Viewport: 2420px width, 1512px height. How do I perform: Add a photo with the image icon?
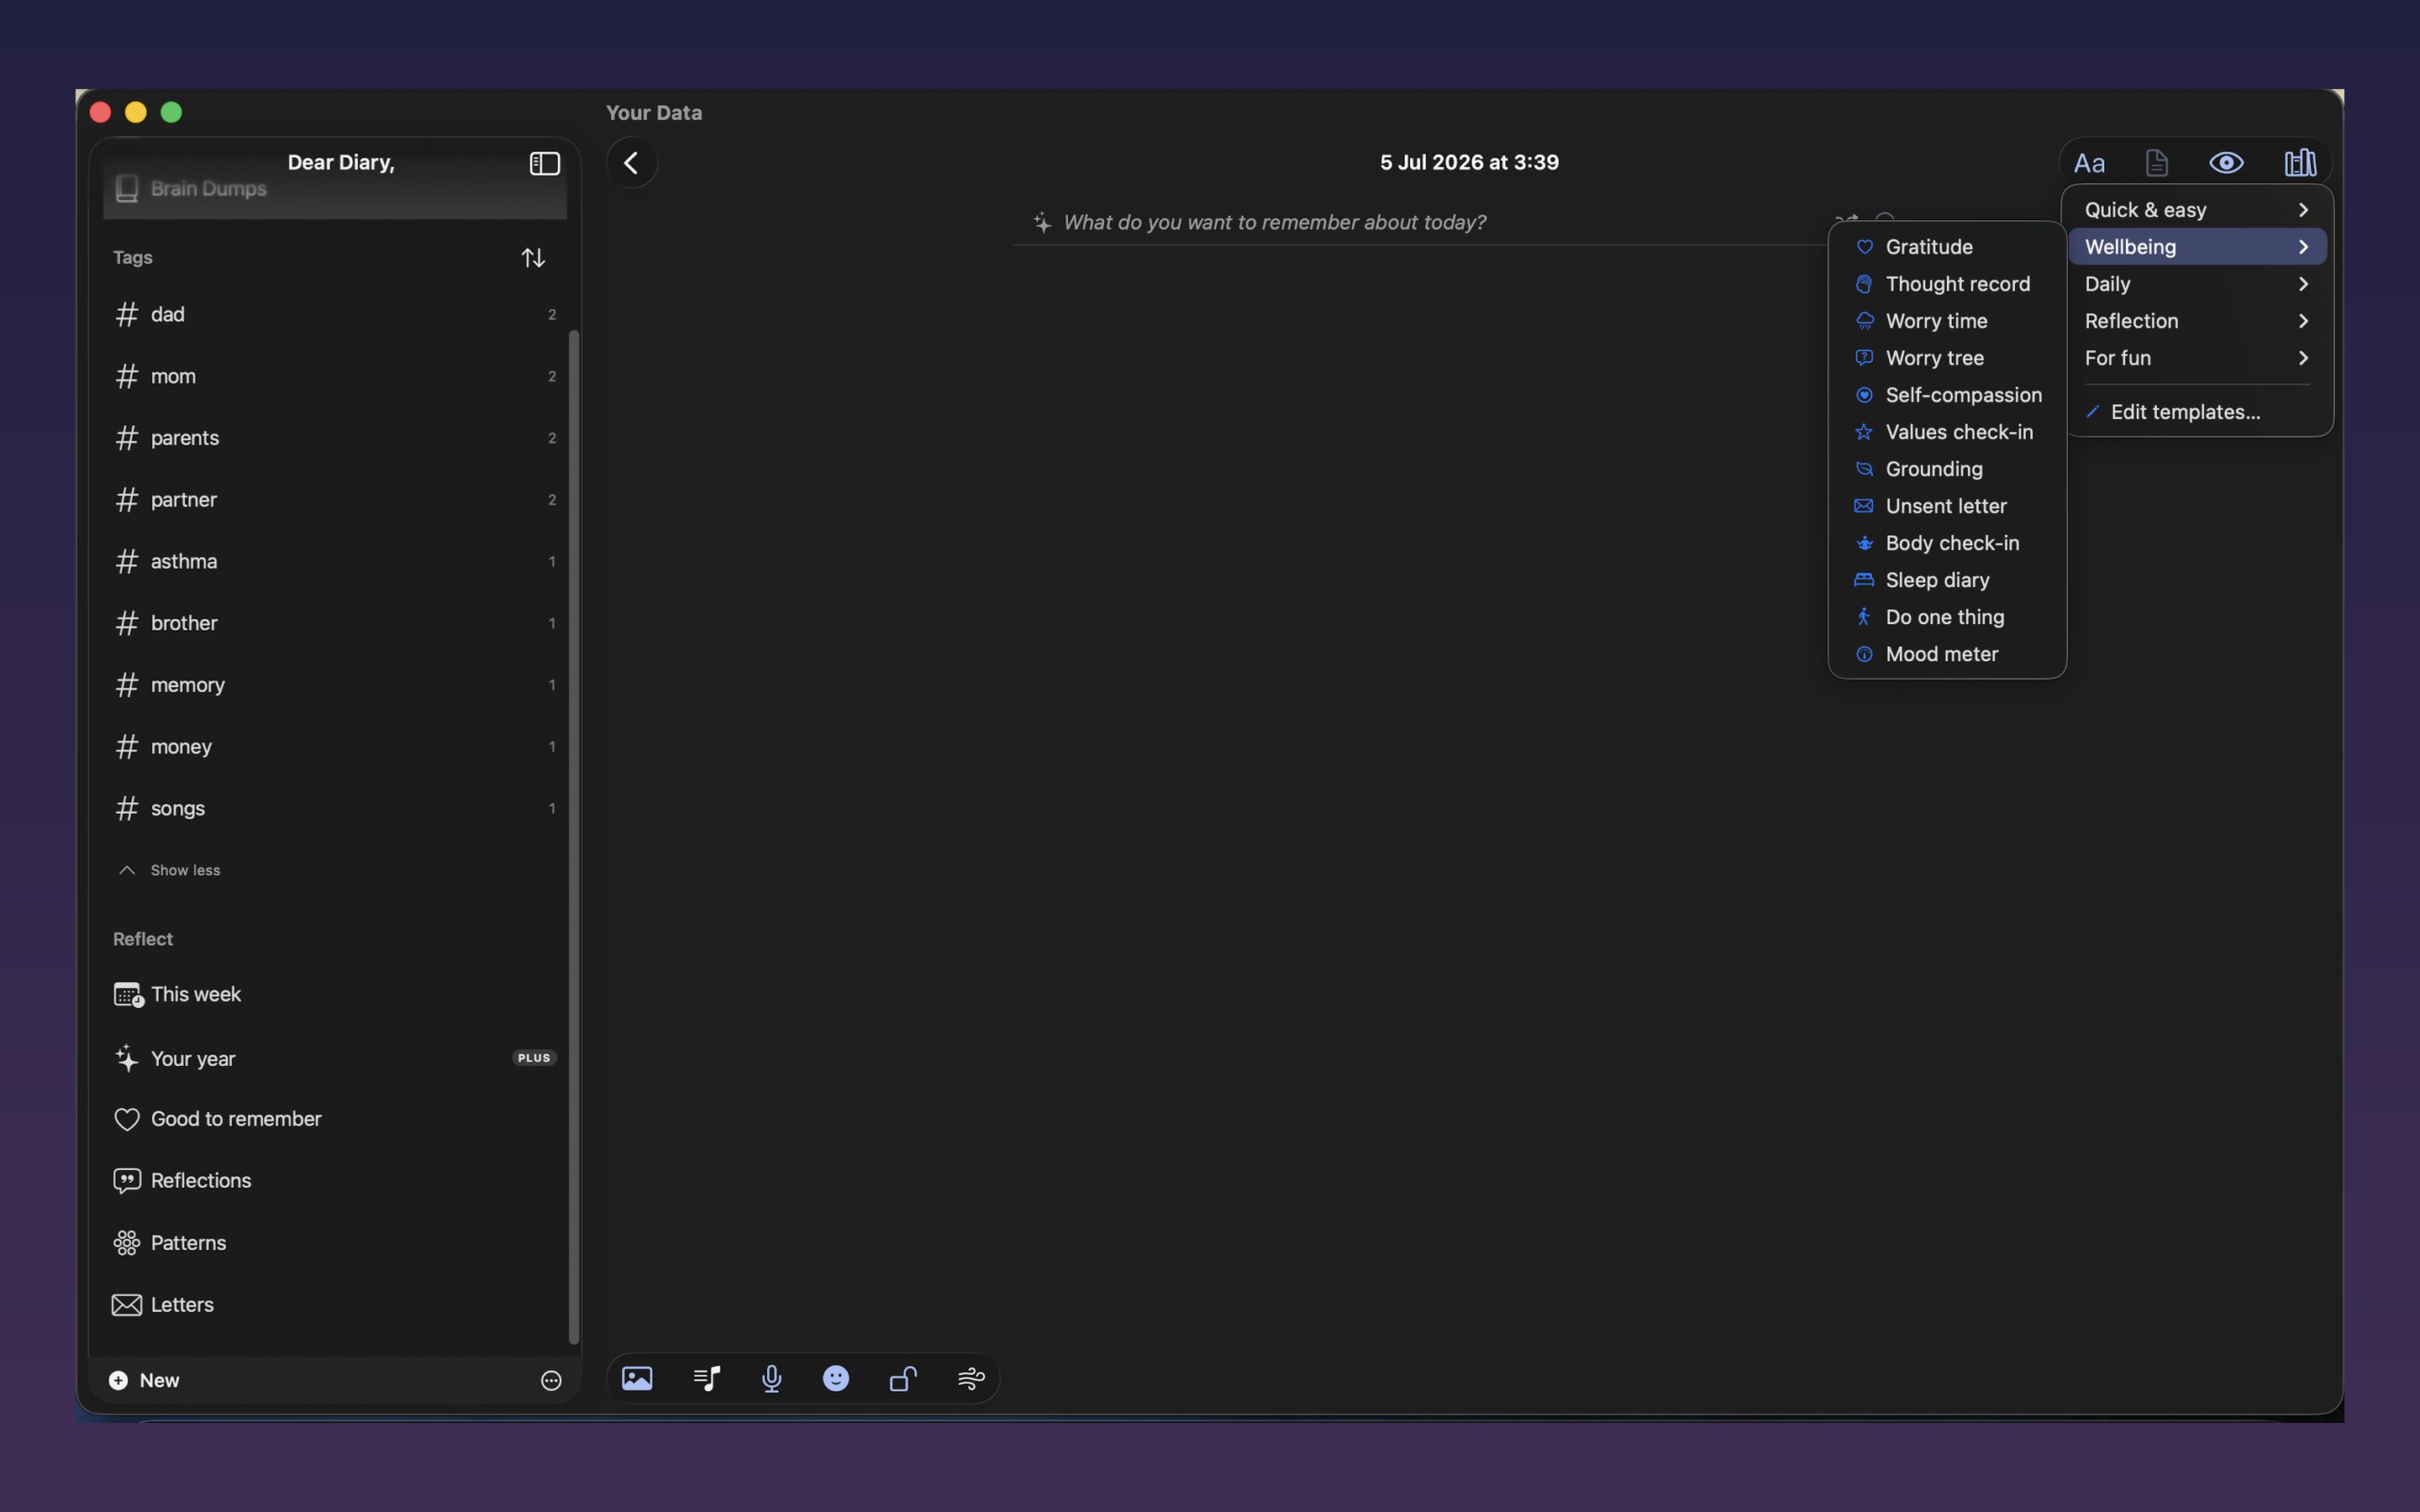(x=637, y=1379)
